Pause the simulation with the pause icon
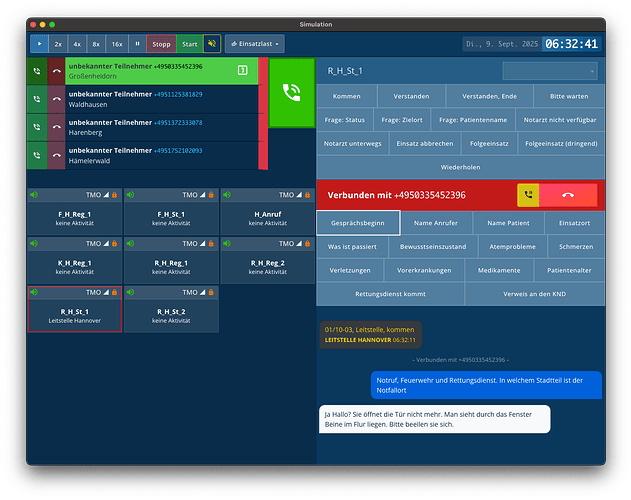Screen dimensions: 631x500 [x=137, y=44]
